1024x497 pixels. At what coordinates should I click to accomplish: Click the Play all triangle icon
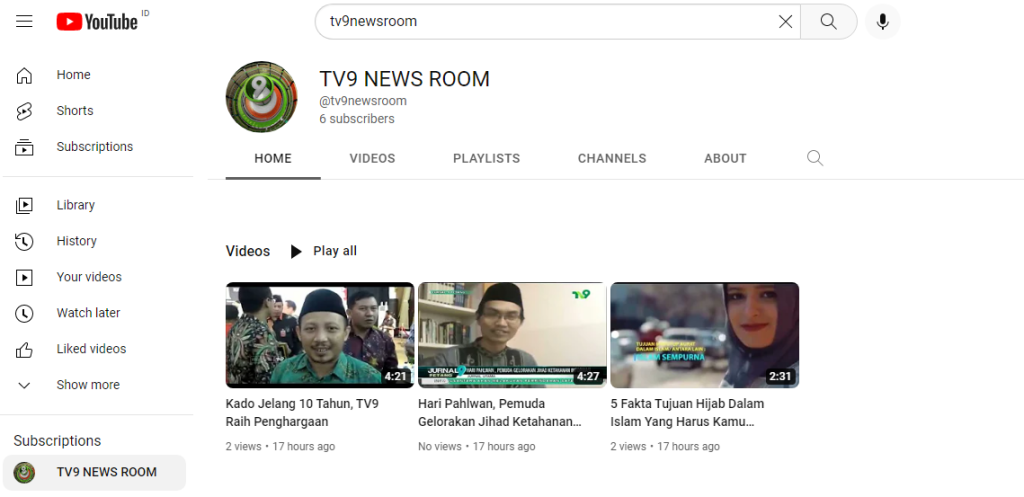click(x=296, y=251)
